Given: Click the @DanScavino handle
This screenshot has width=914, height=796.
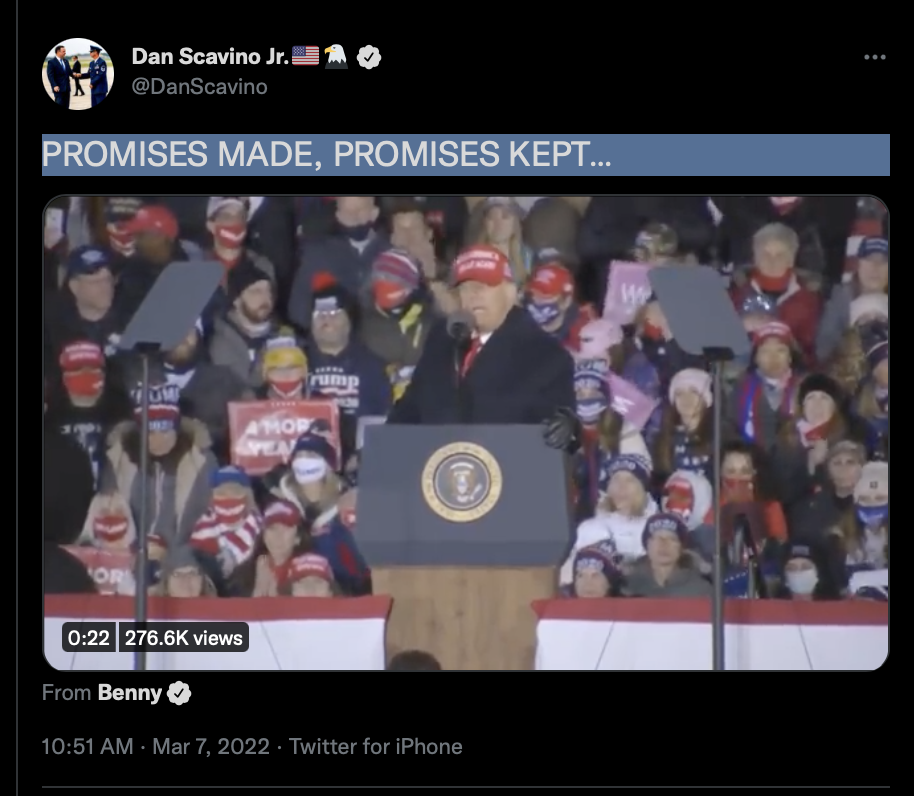Looking at the screenshot, I should [x=199, y=87].
